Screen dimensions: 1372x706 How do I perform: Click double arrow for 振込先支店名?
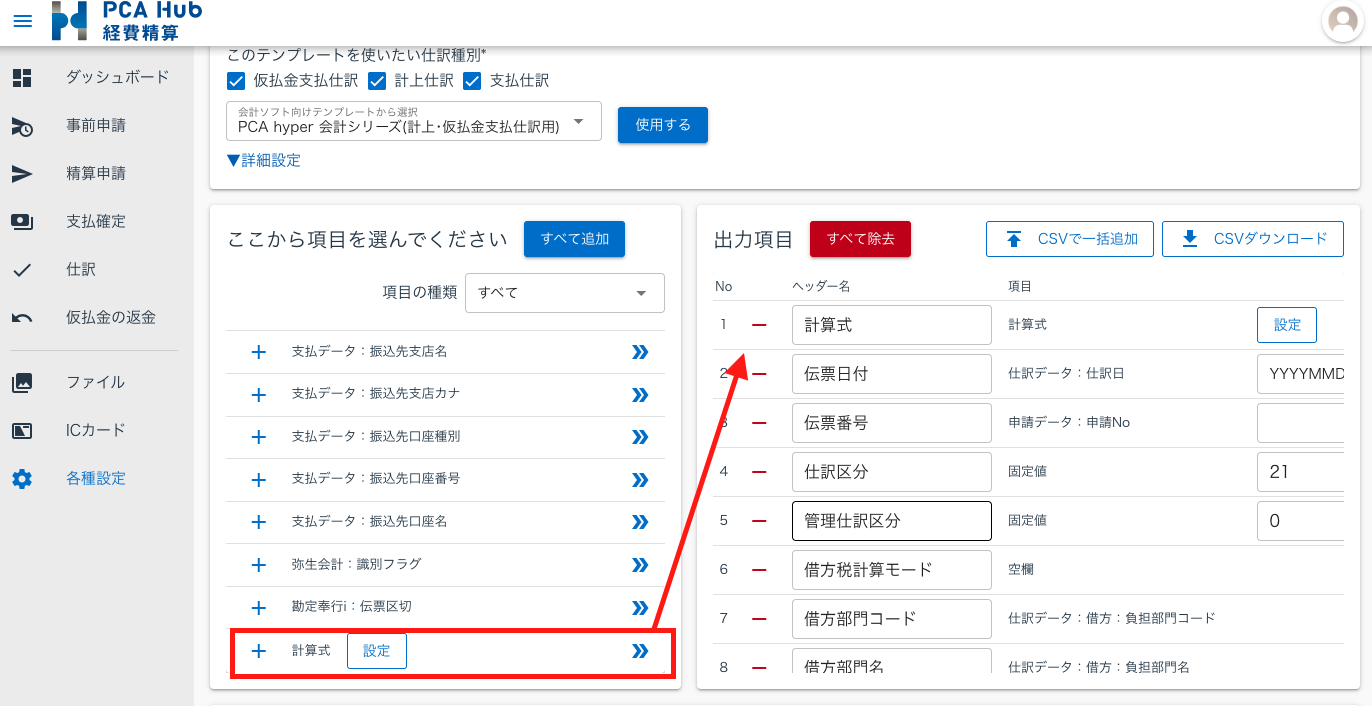640,352
